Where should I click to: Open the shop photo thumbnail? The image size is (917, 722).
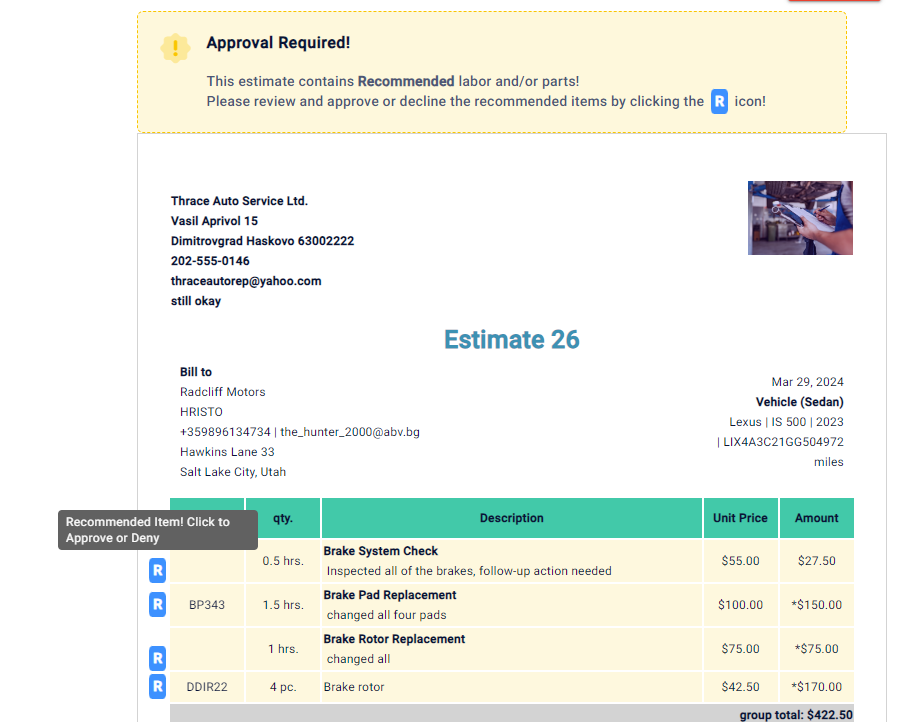[800, 218]
